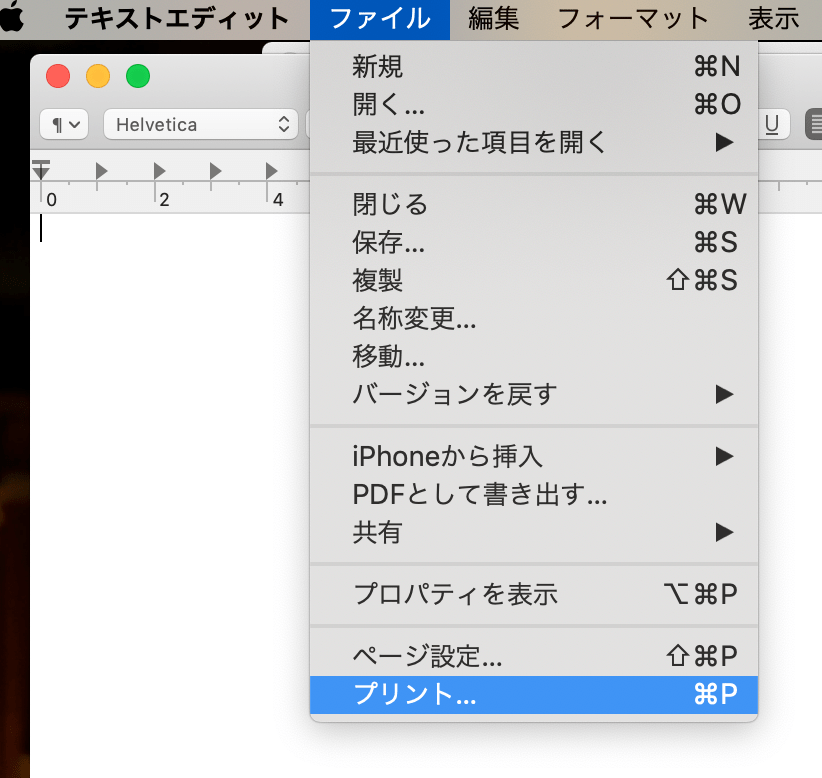
Task: Open the Helvetica font dropdown
Action: [200, 124]
